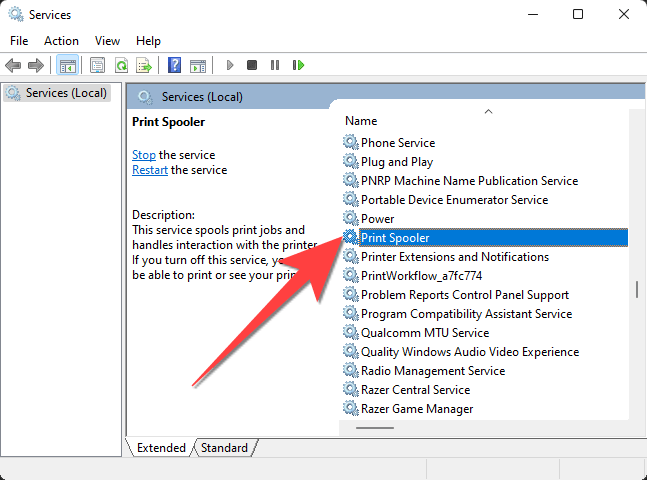The image size is (647, 480).
Task: Switch to the Standard tab
Action: [x=224, y=448]
